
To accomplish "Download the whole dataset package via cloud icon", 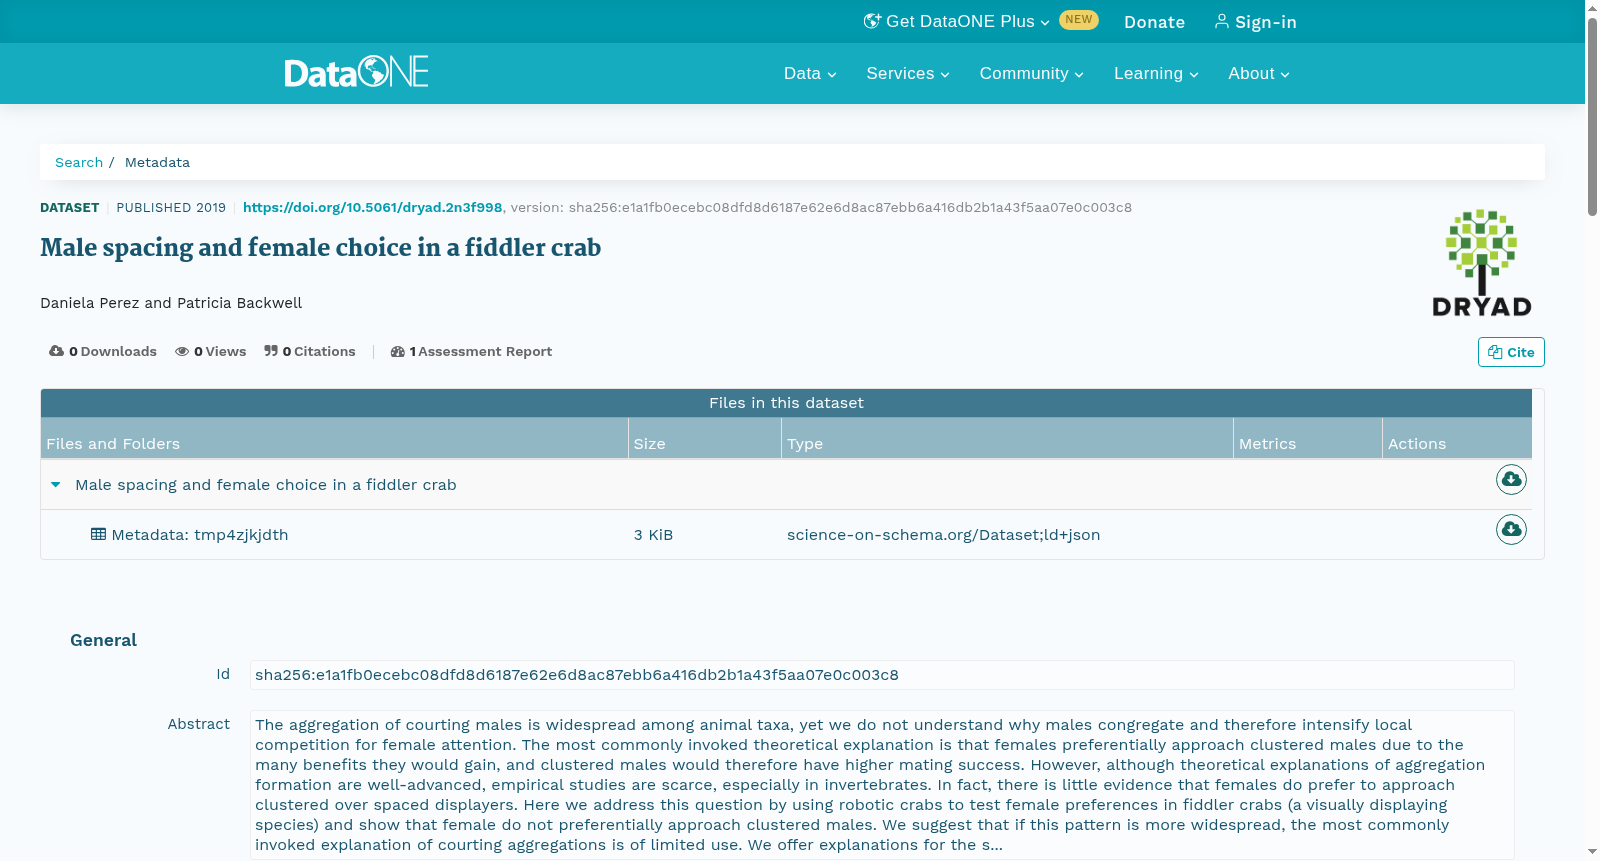I will click(1511, 480).
